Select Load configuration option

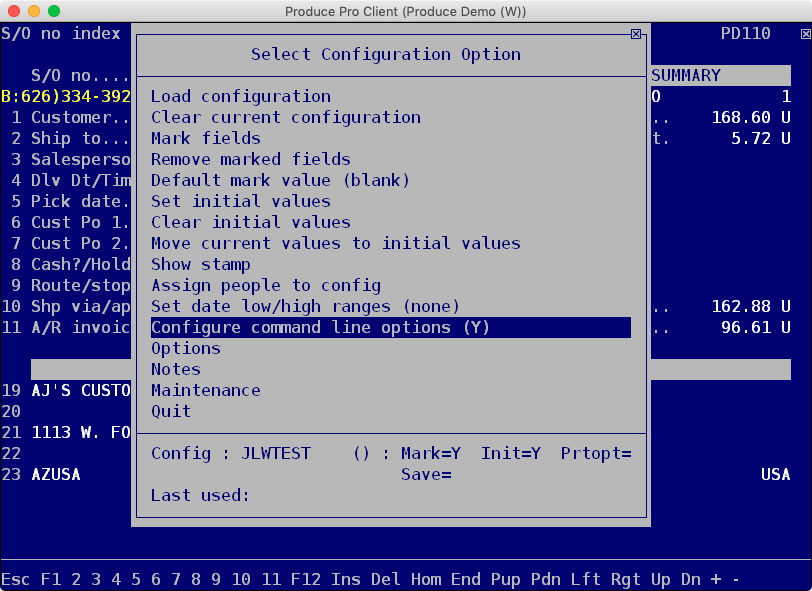(241, 96)
